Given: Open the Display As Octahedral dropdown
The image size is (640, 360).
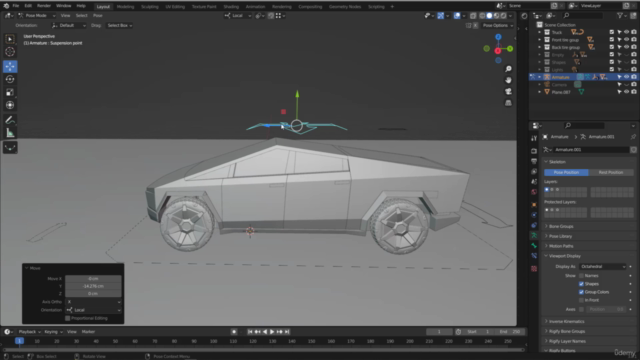Looking at the screenshot, I should [x=602, y=267].
